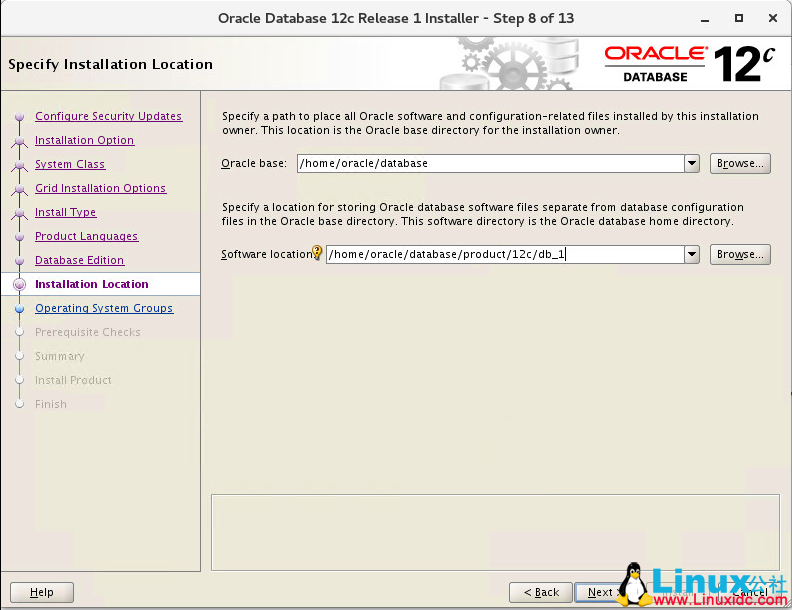
Task: Select the current Installation Location step
Action: click(x=92, y=284)
